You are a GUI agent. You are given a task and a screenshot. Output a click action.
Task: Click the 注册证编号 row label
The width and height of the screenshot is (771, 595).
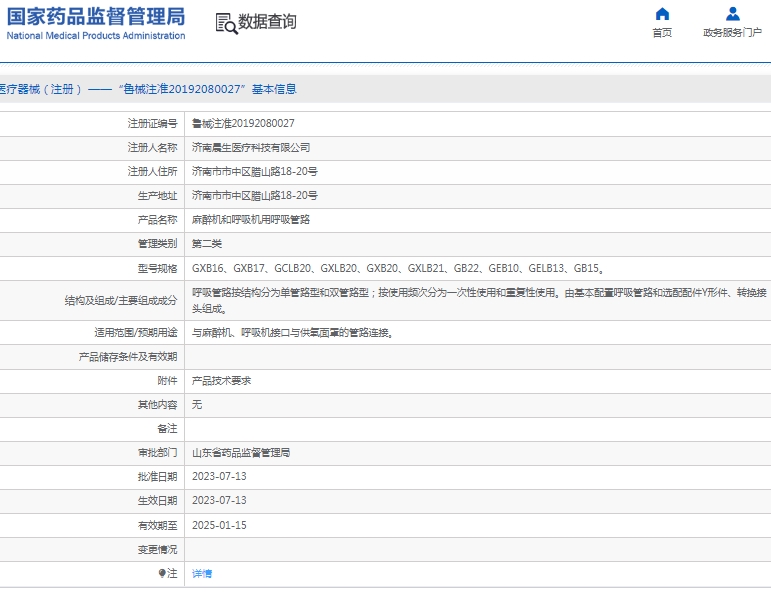click(x=152, y=123)
